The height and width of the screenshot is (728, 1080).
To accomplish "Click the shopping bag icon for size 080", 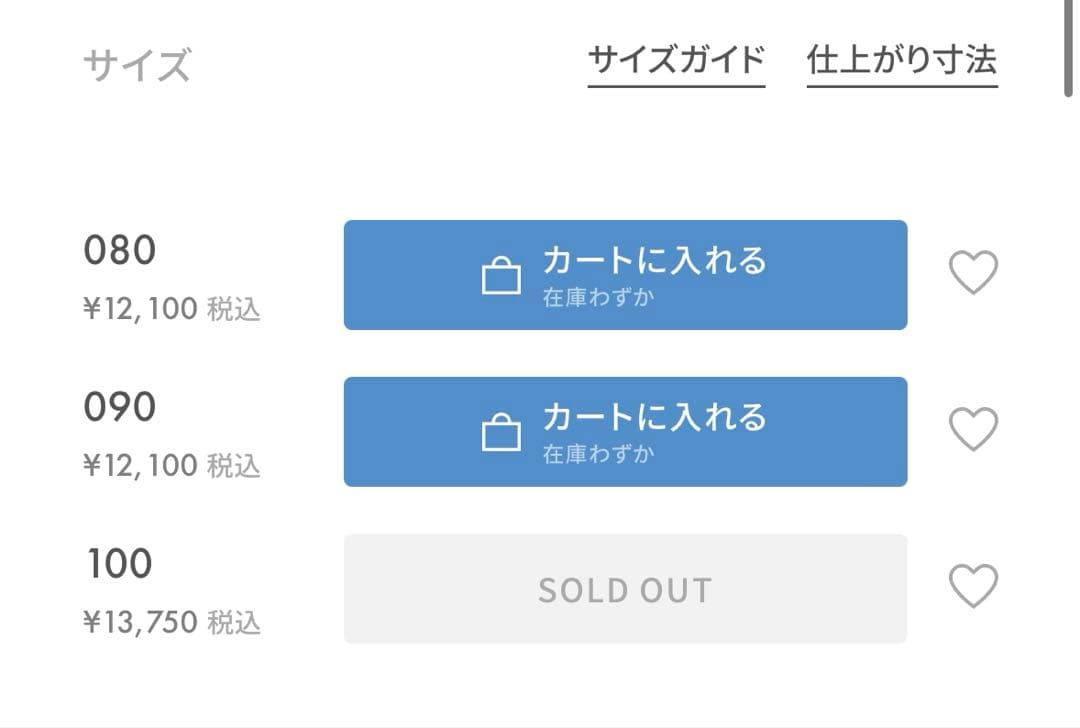I will (501, 276).
